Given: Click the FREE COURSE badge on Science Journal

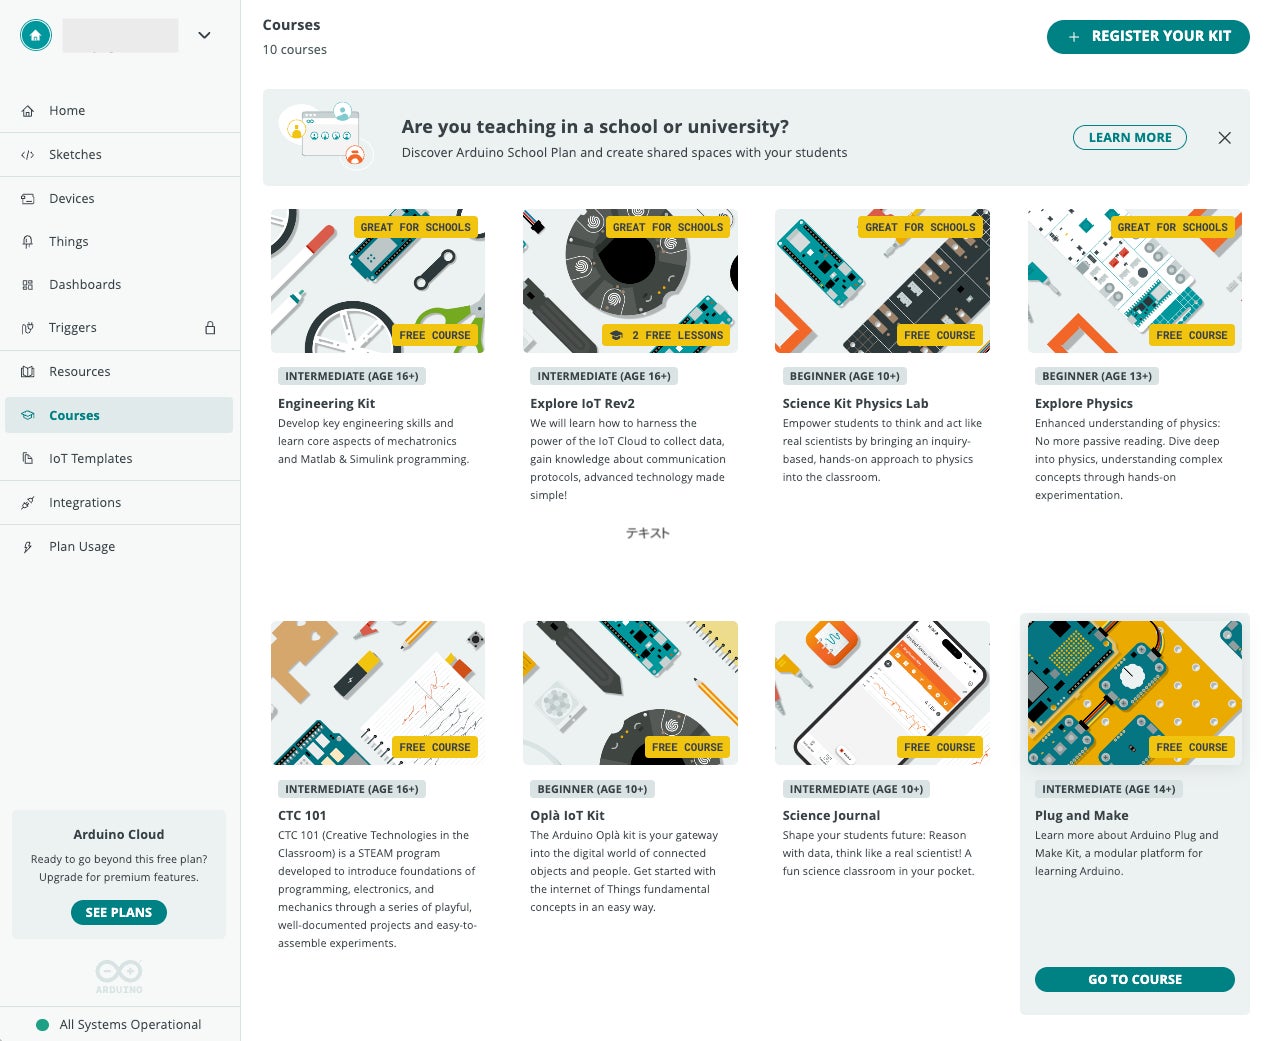Looking at the screenshot, I should [939, 747].
